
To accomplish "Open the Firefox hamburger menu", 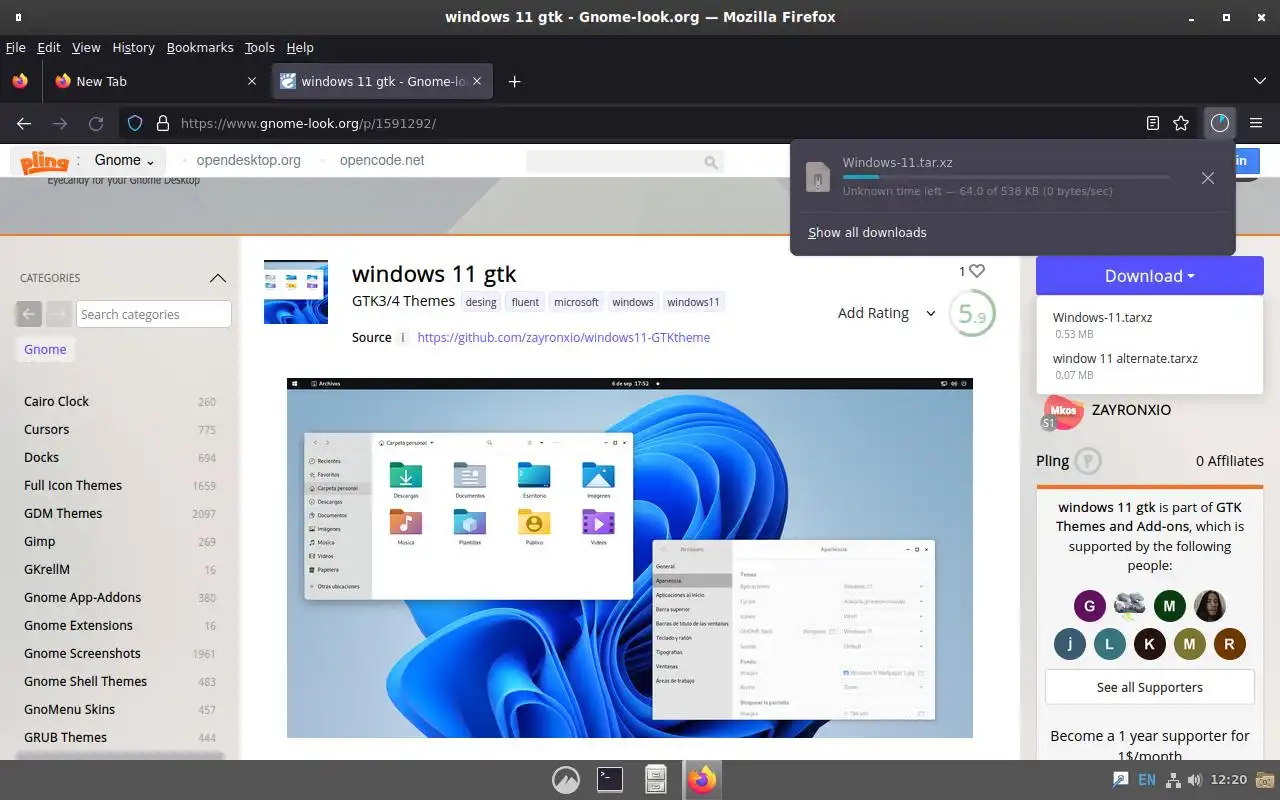I will click(1256, 123).
